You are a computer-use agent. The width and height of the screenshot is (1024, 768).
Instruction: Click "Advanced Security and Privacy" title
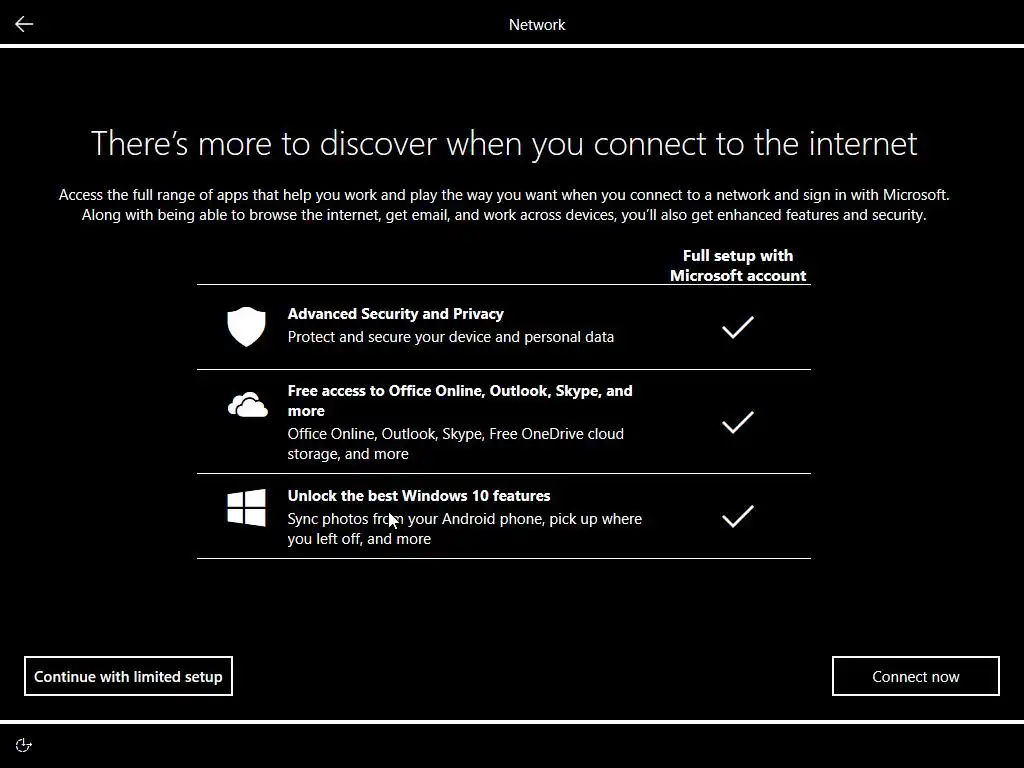point(396,313)
